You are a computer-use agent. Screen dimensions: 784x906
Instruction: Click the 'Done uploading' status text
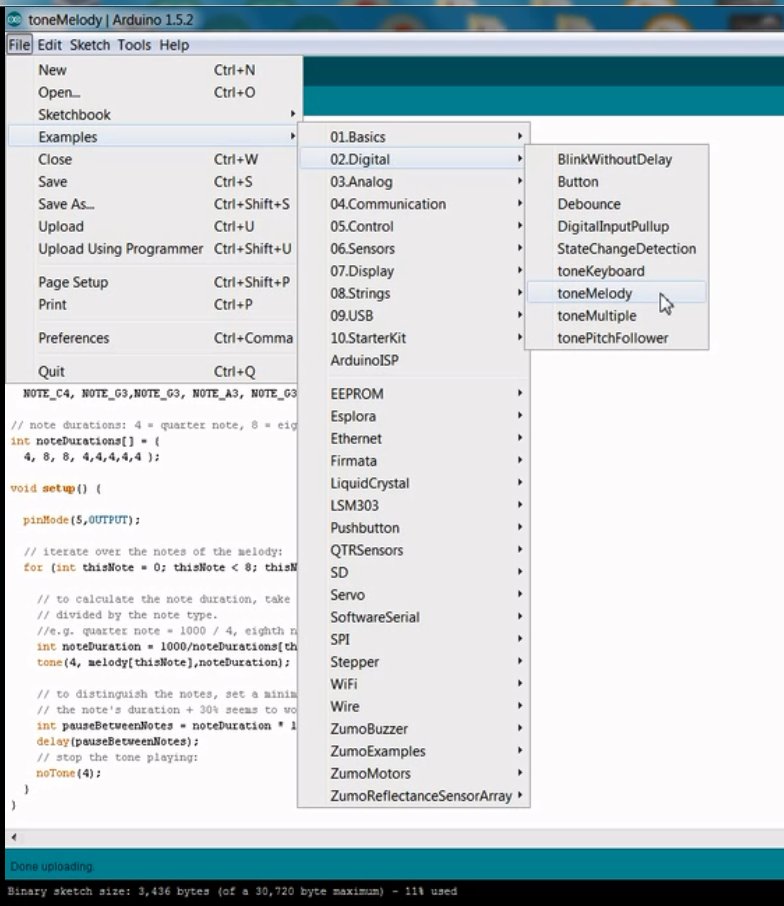[51, 867]
